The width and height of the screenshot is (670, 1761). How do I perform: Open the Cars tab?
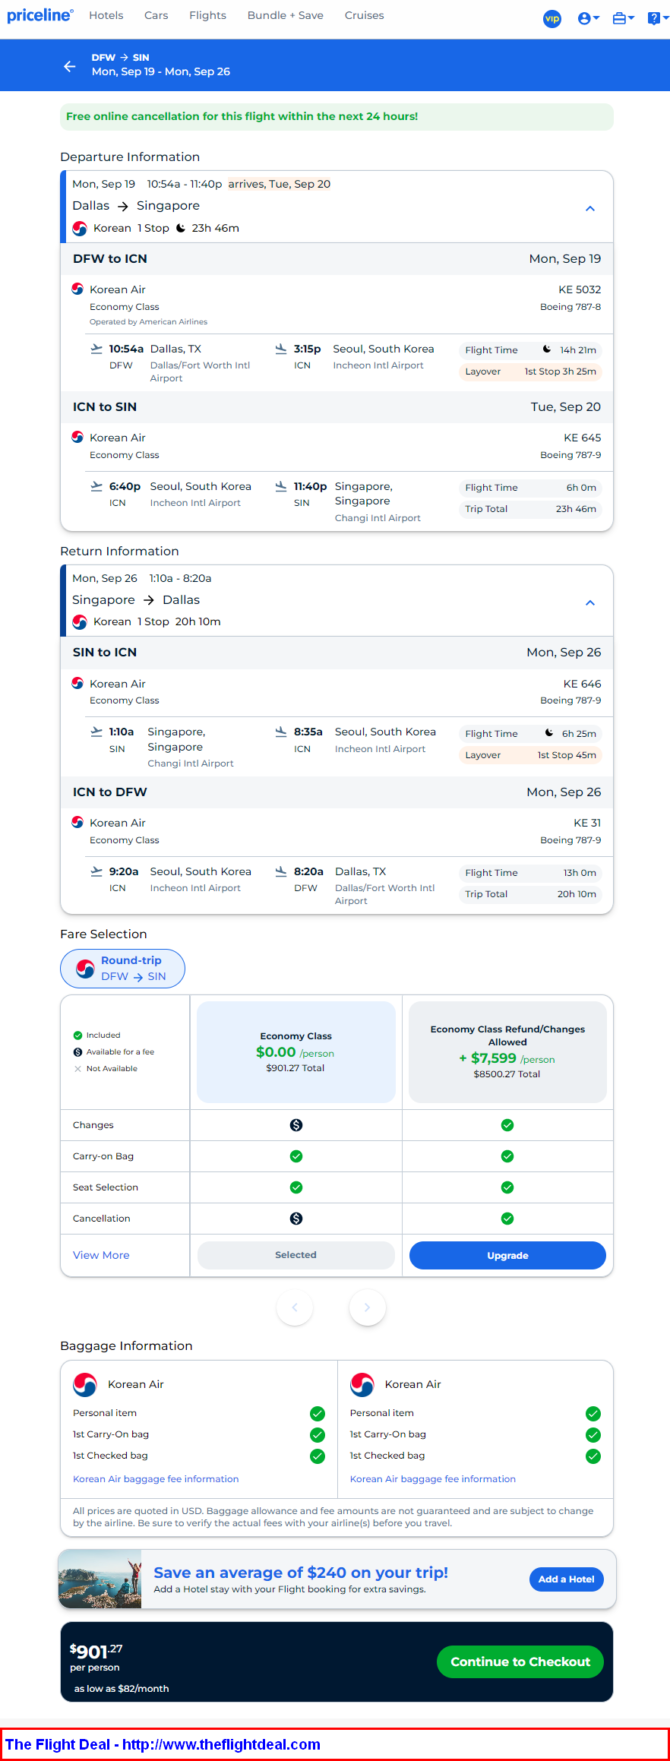pyautogui.click(x=156, y=16)
